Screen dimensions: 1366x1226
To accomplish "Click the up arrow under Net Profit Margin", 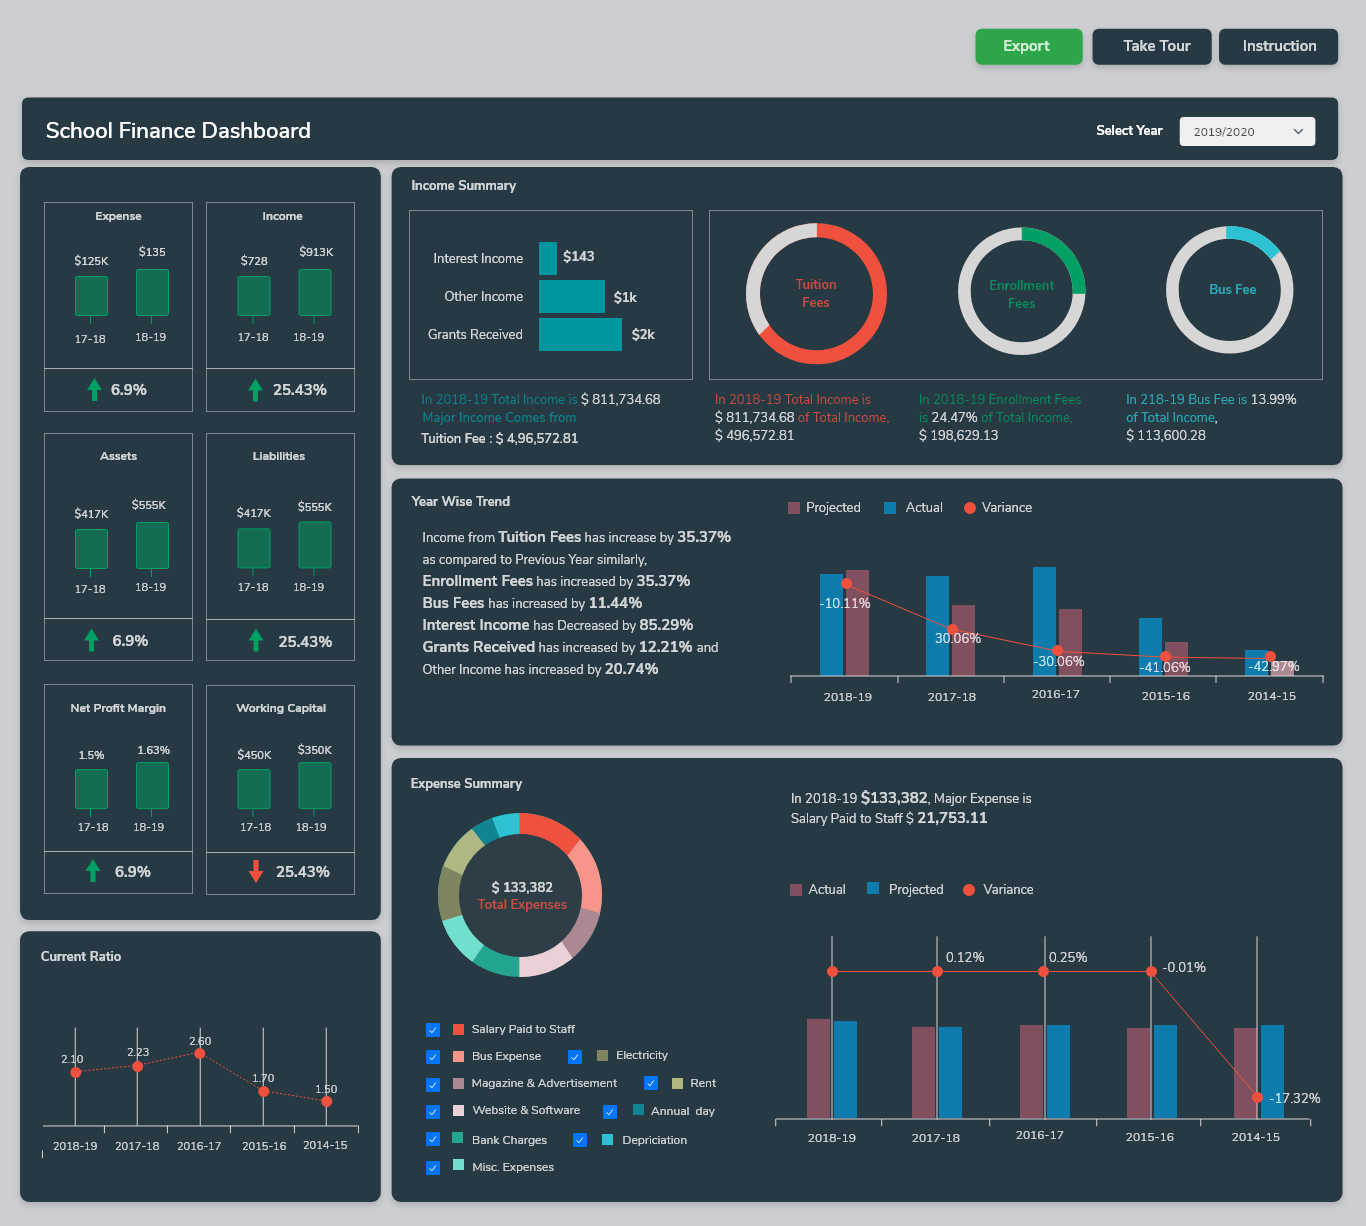I will (93, 871).
